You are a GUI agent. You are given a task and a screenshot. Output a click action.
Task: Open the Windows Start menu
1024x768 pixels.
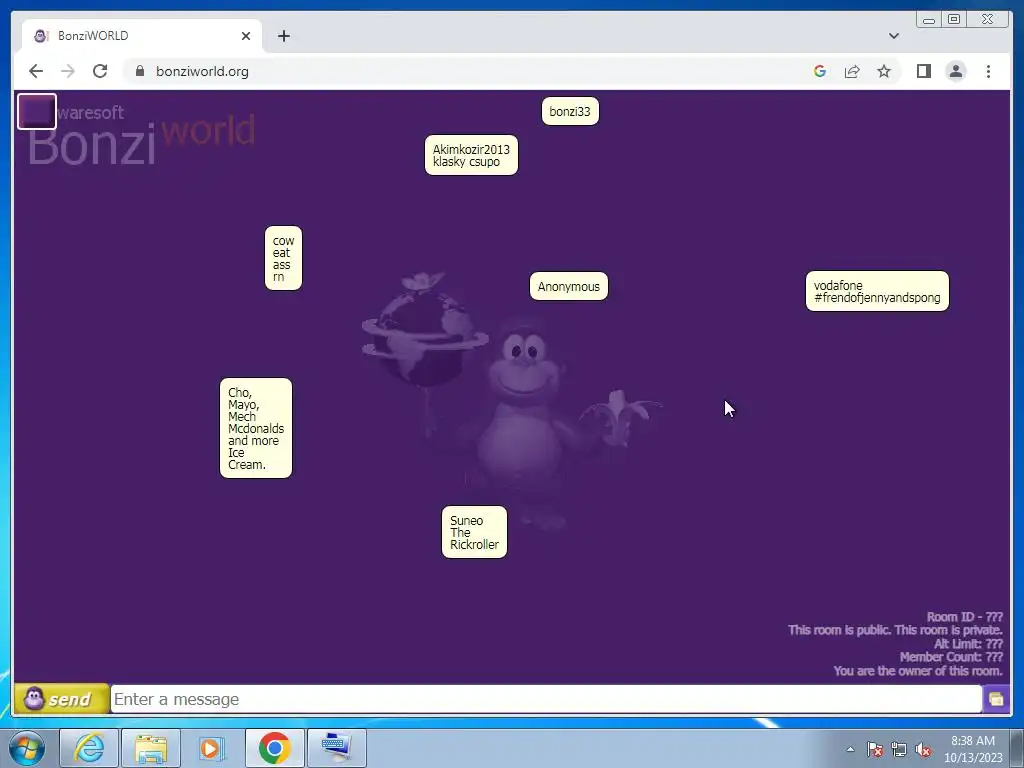pos(25,748)
